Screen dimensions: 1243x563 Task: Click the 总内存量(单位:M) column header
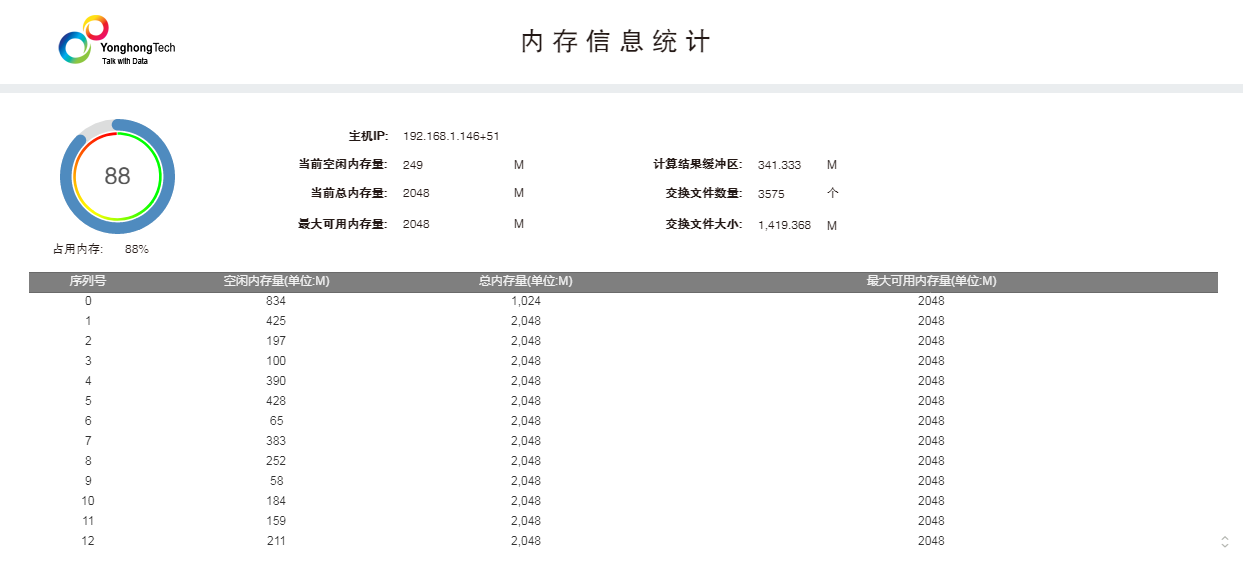click(x=525, y=281)
